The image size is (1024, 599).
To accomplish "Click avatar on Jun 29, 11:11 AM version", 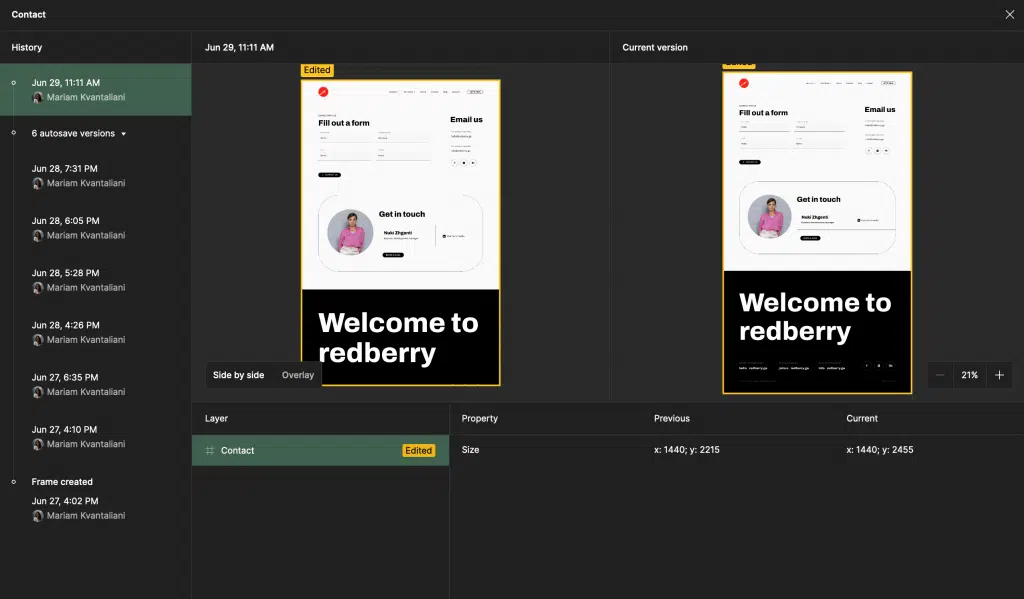I will pyautogui.click(x=38, y=98).
